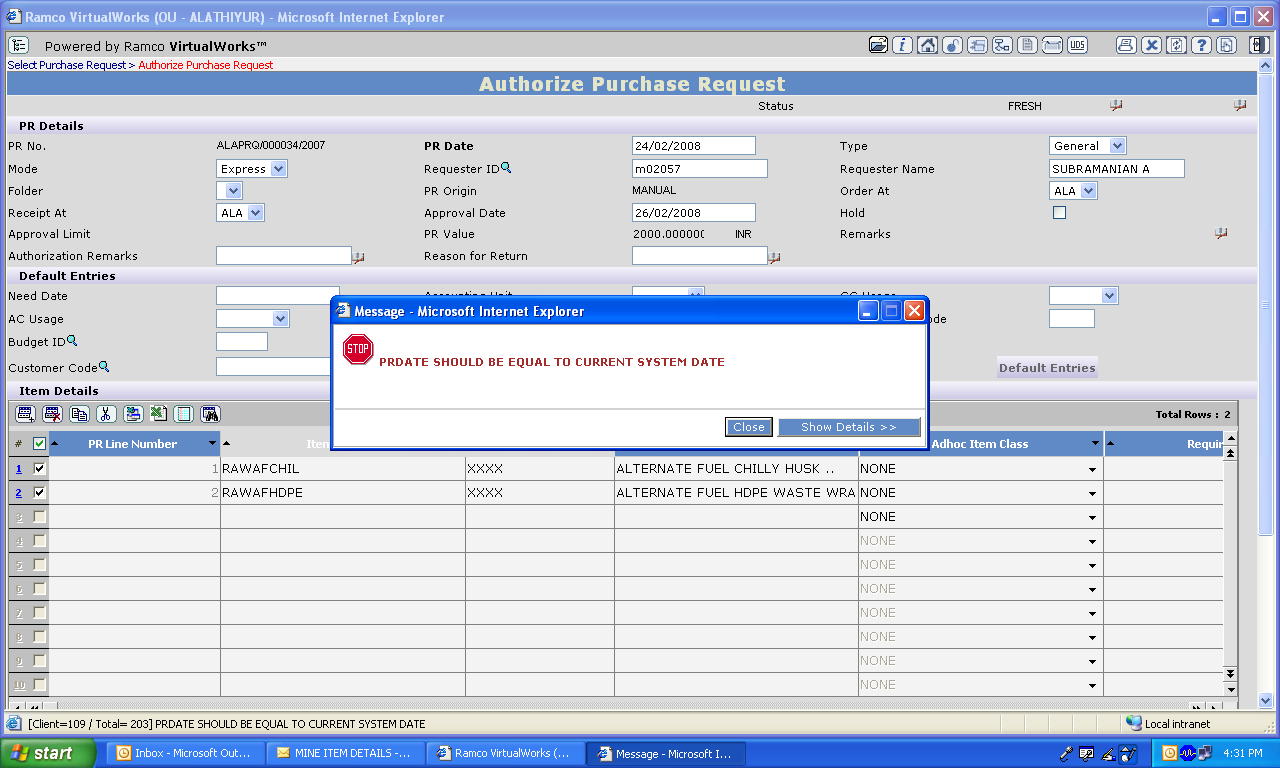This screenshot has height=768, width=1280.
Task: Click the open-folder icon in top toolbar
Action: (x=878, y=45)
